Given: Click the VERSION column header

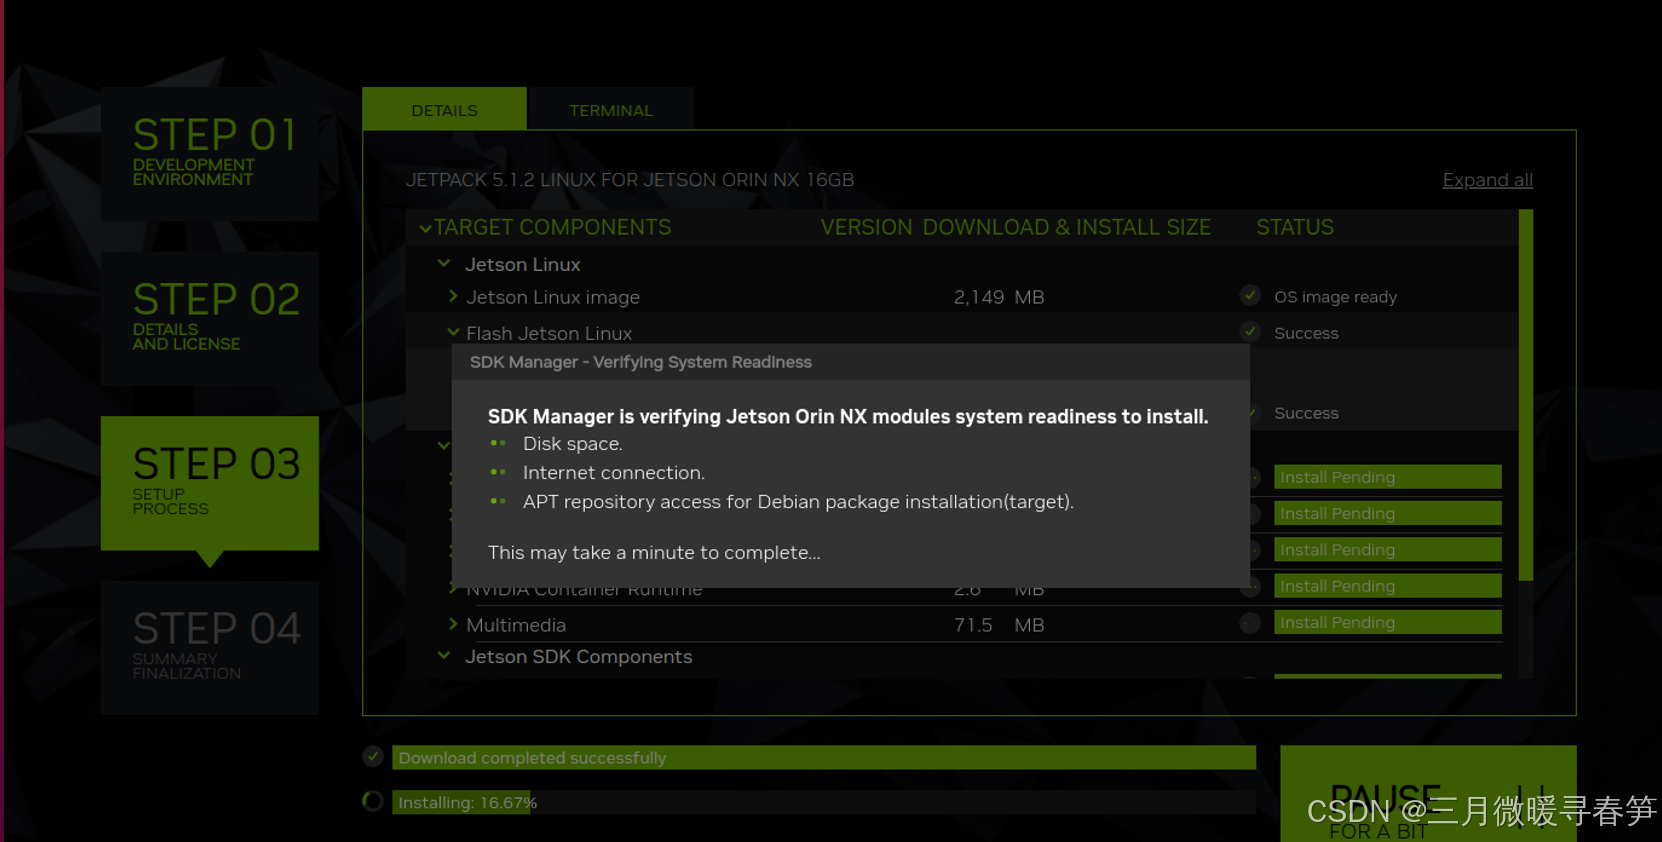Looking at the screenshot, I should 866,228.
